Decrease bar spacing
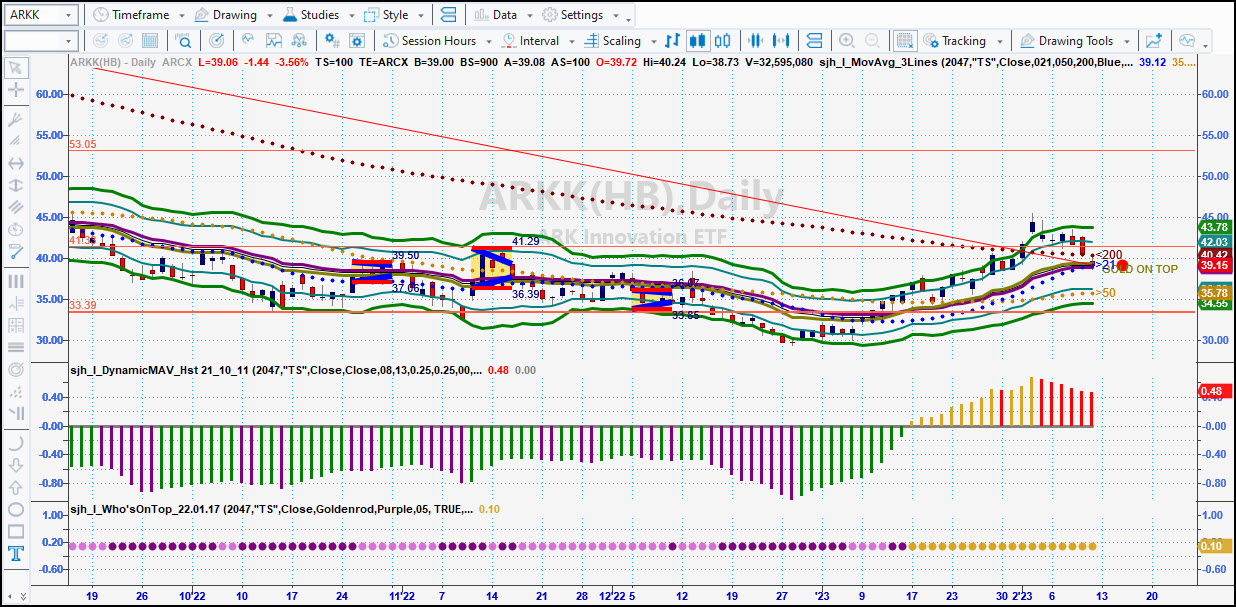The image size is (1236, 607). point(756,41)
